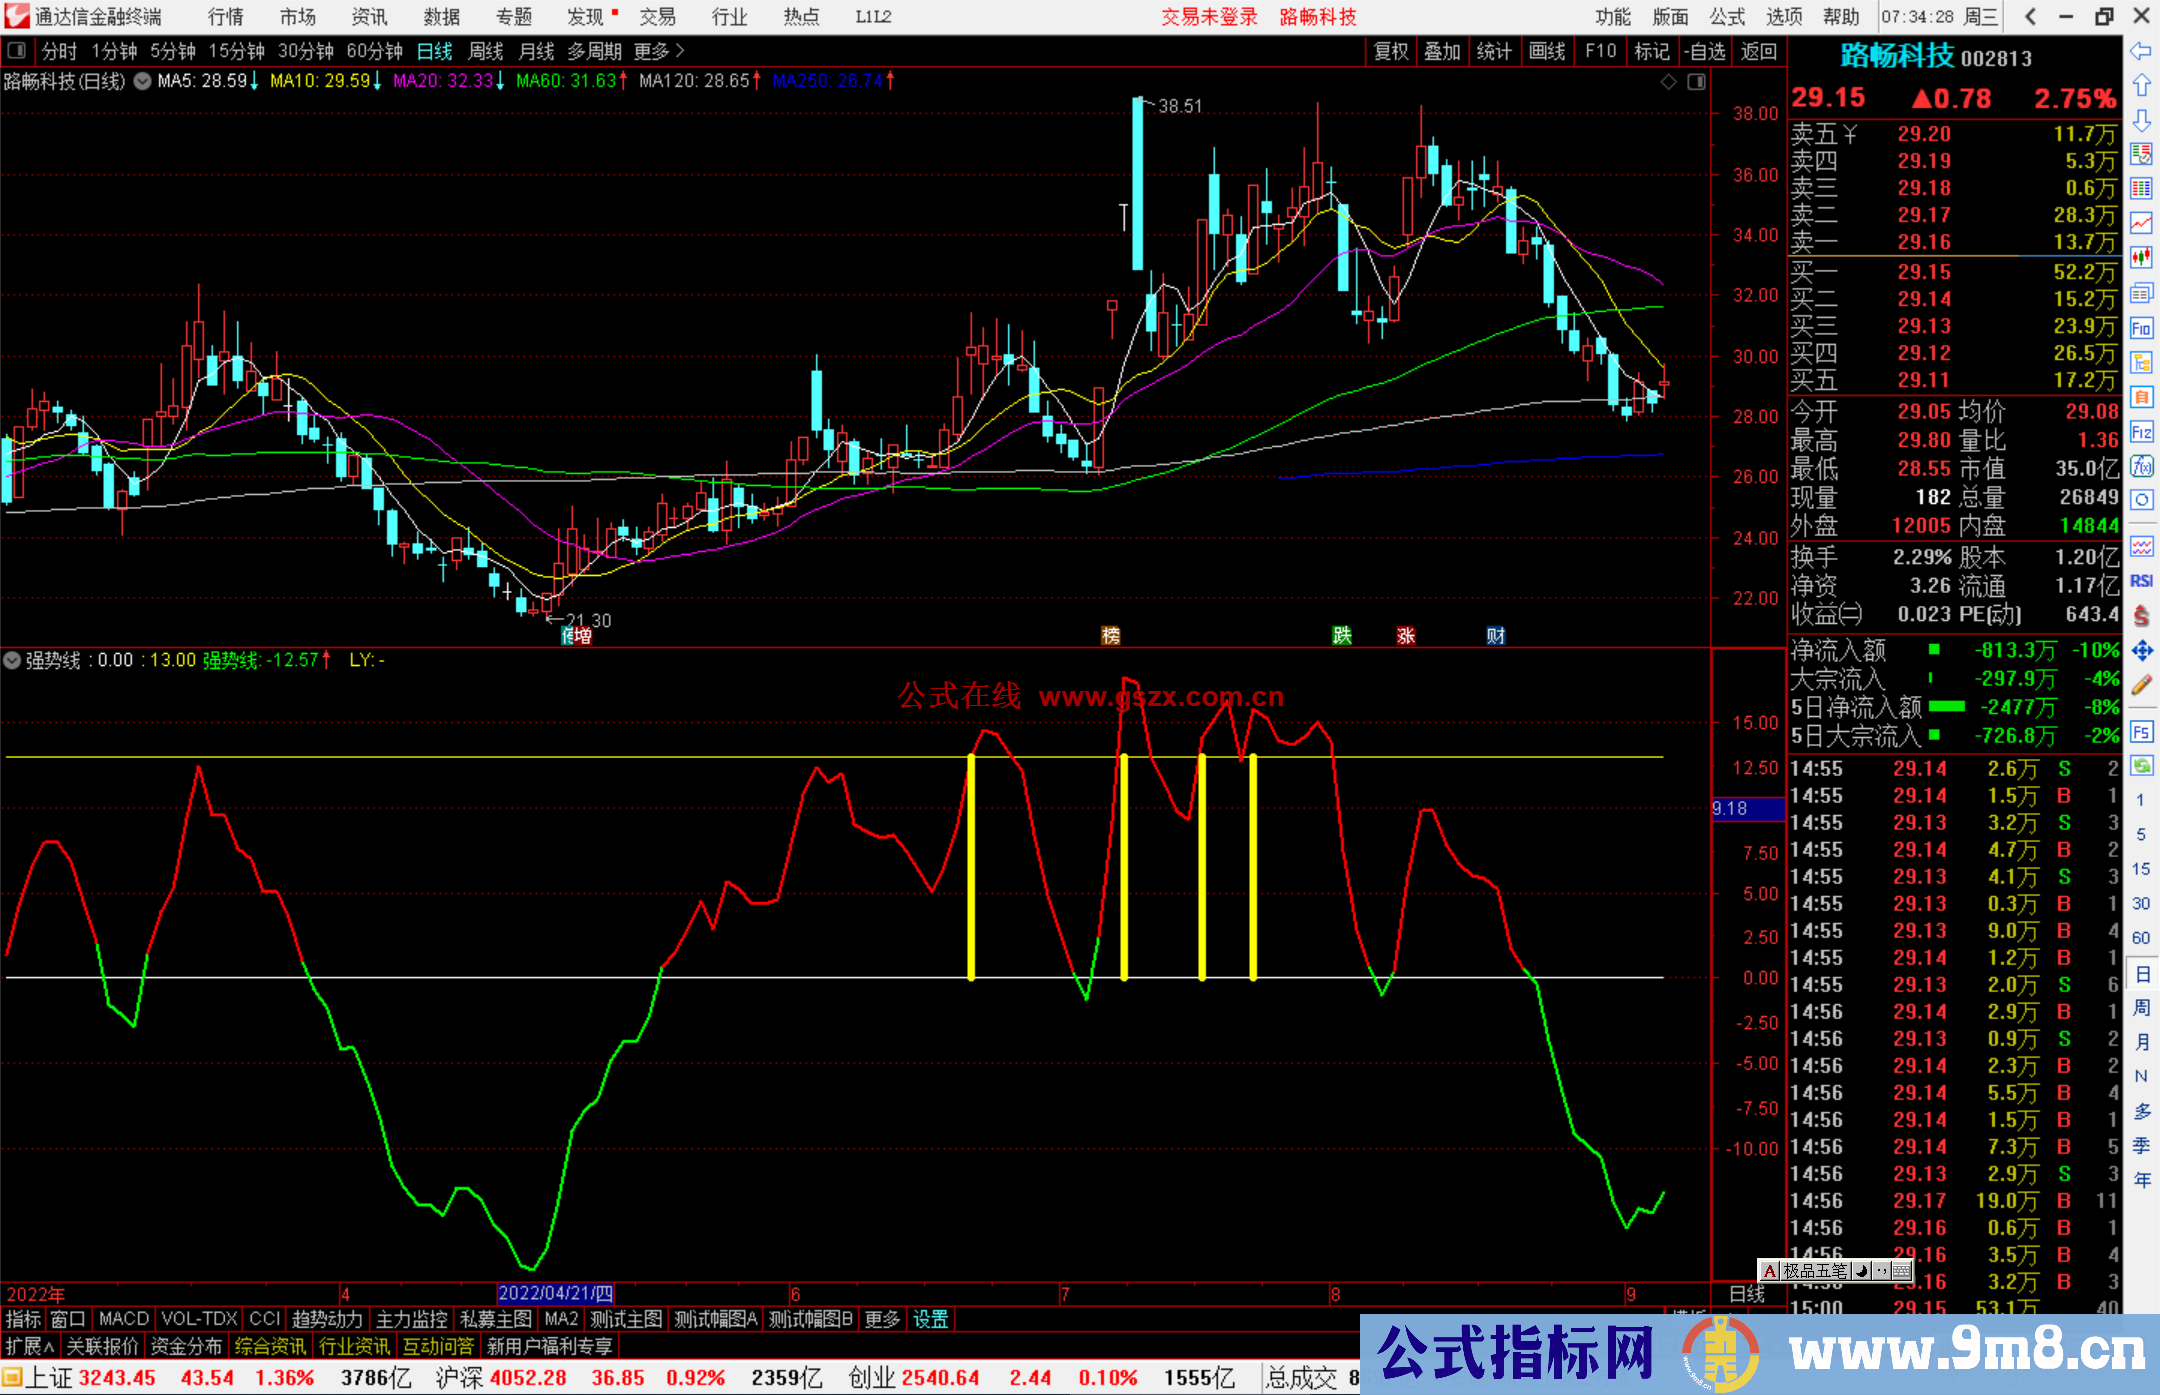The width and height of the screenshot is (2160, 1395).
Task: Click the F10 icon in right sidebar
Action: (x=2141, y=328)
